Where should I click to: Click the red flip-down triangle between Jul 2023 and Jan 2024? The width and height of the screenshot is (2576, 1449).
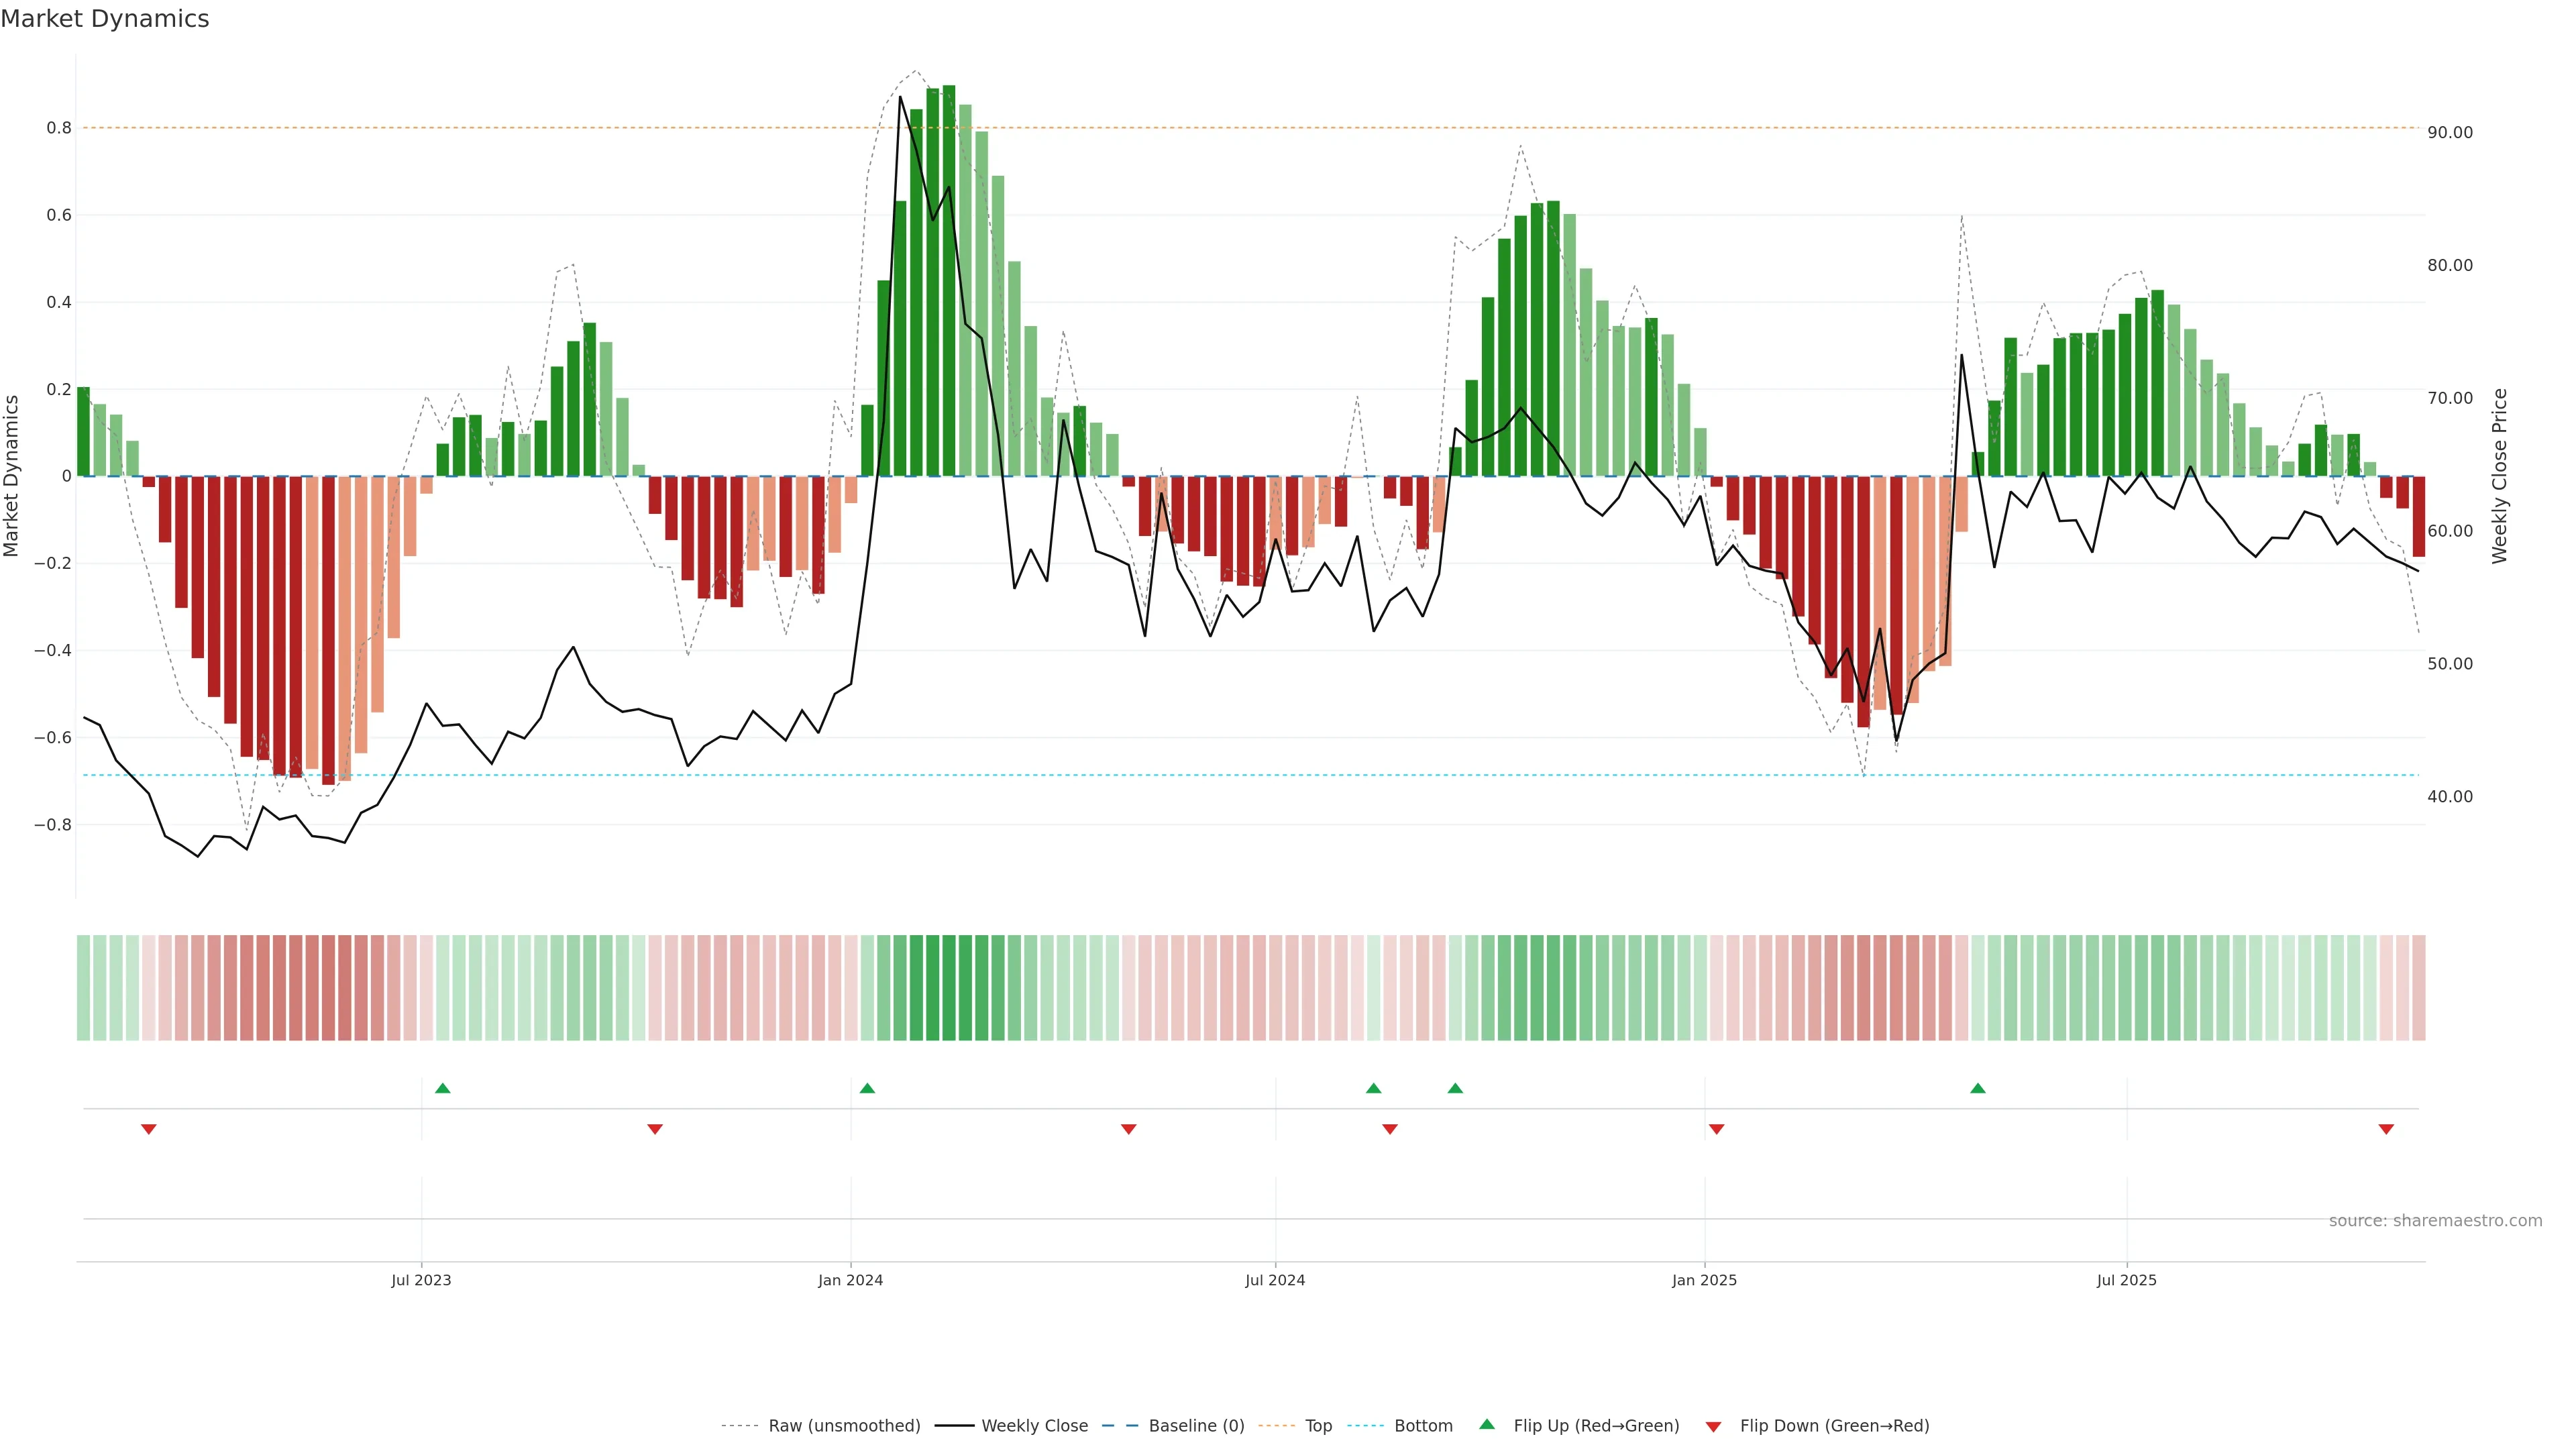coord(655,1129)
